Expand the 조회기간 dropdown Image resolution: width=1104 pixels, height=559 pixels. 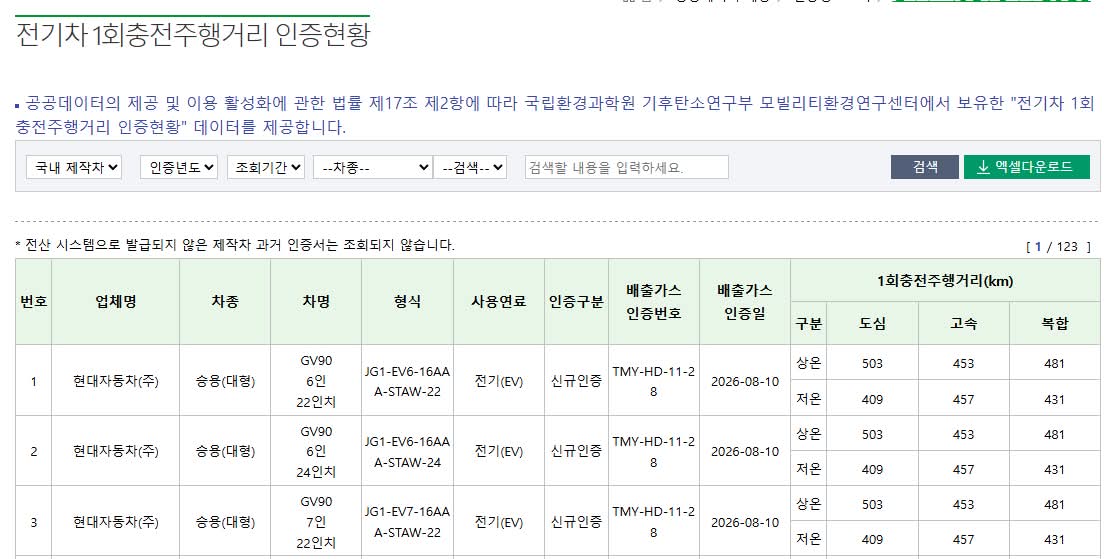click(265, 168)
